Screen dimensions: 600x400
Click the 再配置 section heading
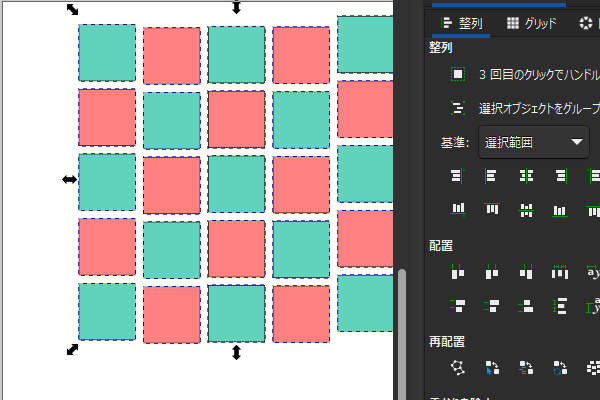pos(447,341)
